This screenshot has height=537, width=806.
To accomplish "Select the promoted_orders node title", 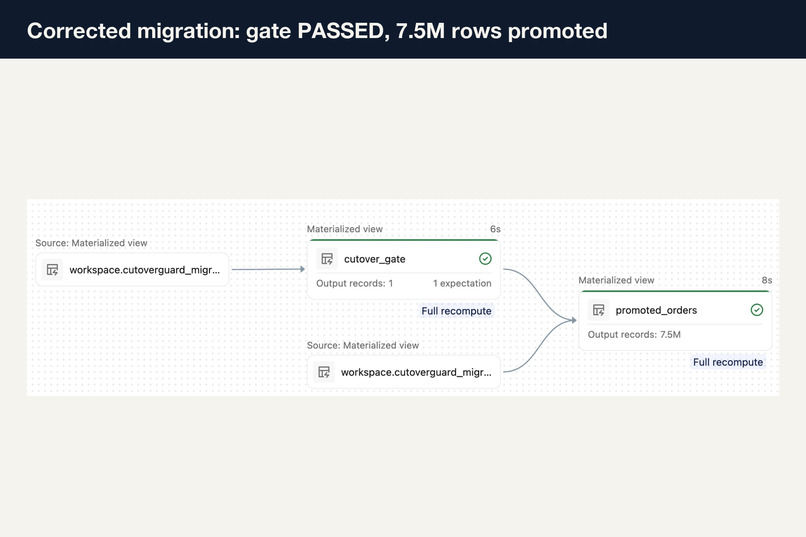I will pos(656,310).
